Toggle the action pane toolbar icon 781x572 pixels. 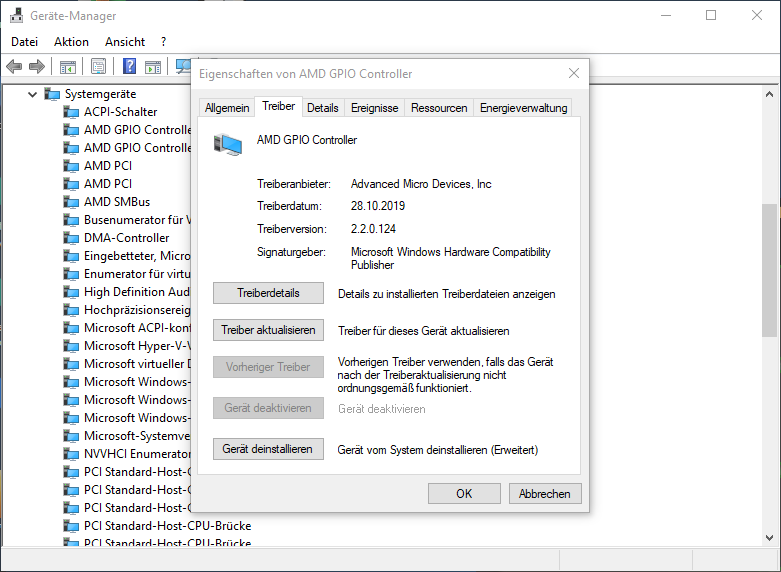[153, 66]
